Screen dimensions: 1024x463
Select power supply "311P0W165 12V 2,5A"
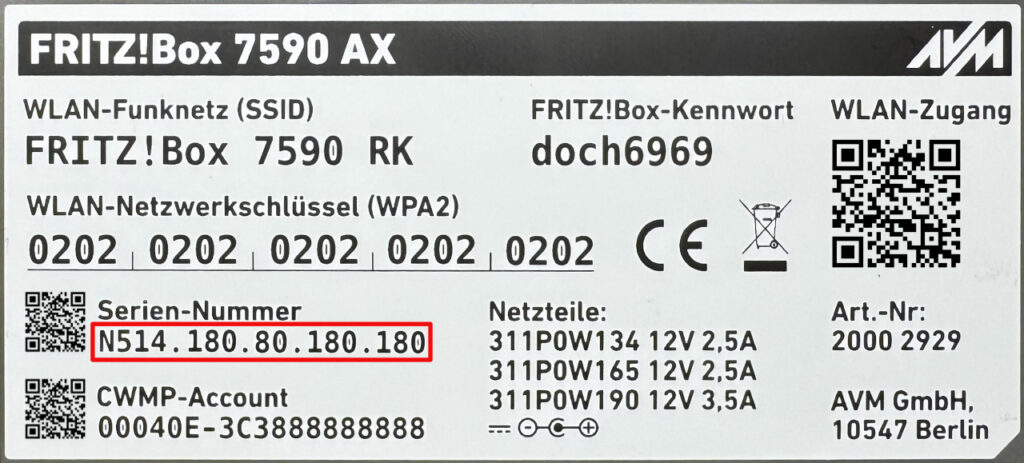[x=622, y=371]
